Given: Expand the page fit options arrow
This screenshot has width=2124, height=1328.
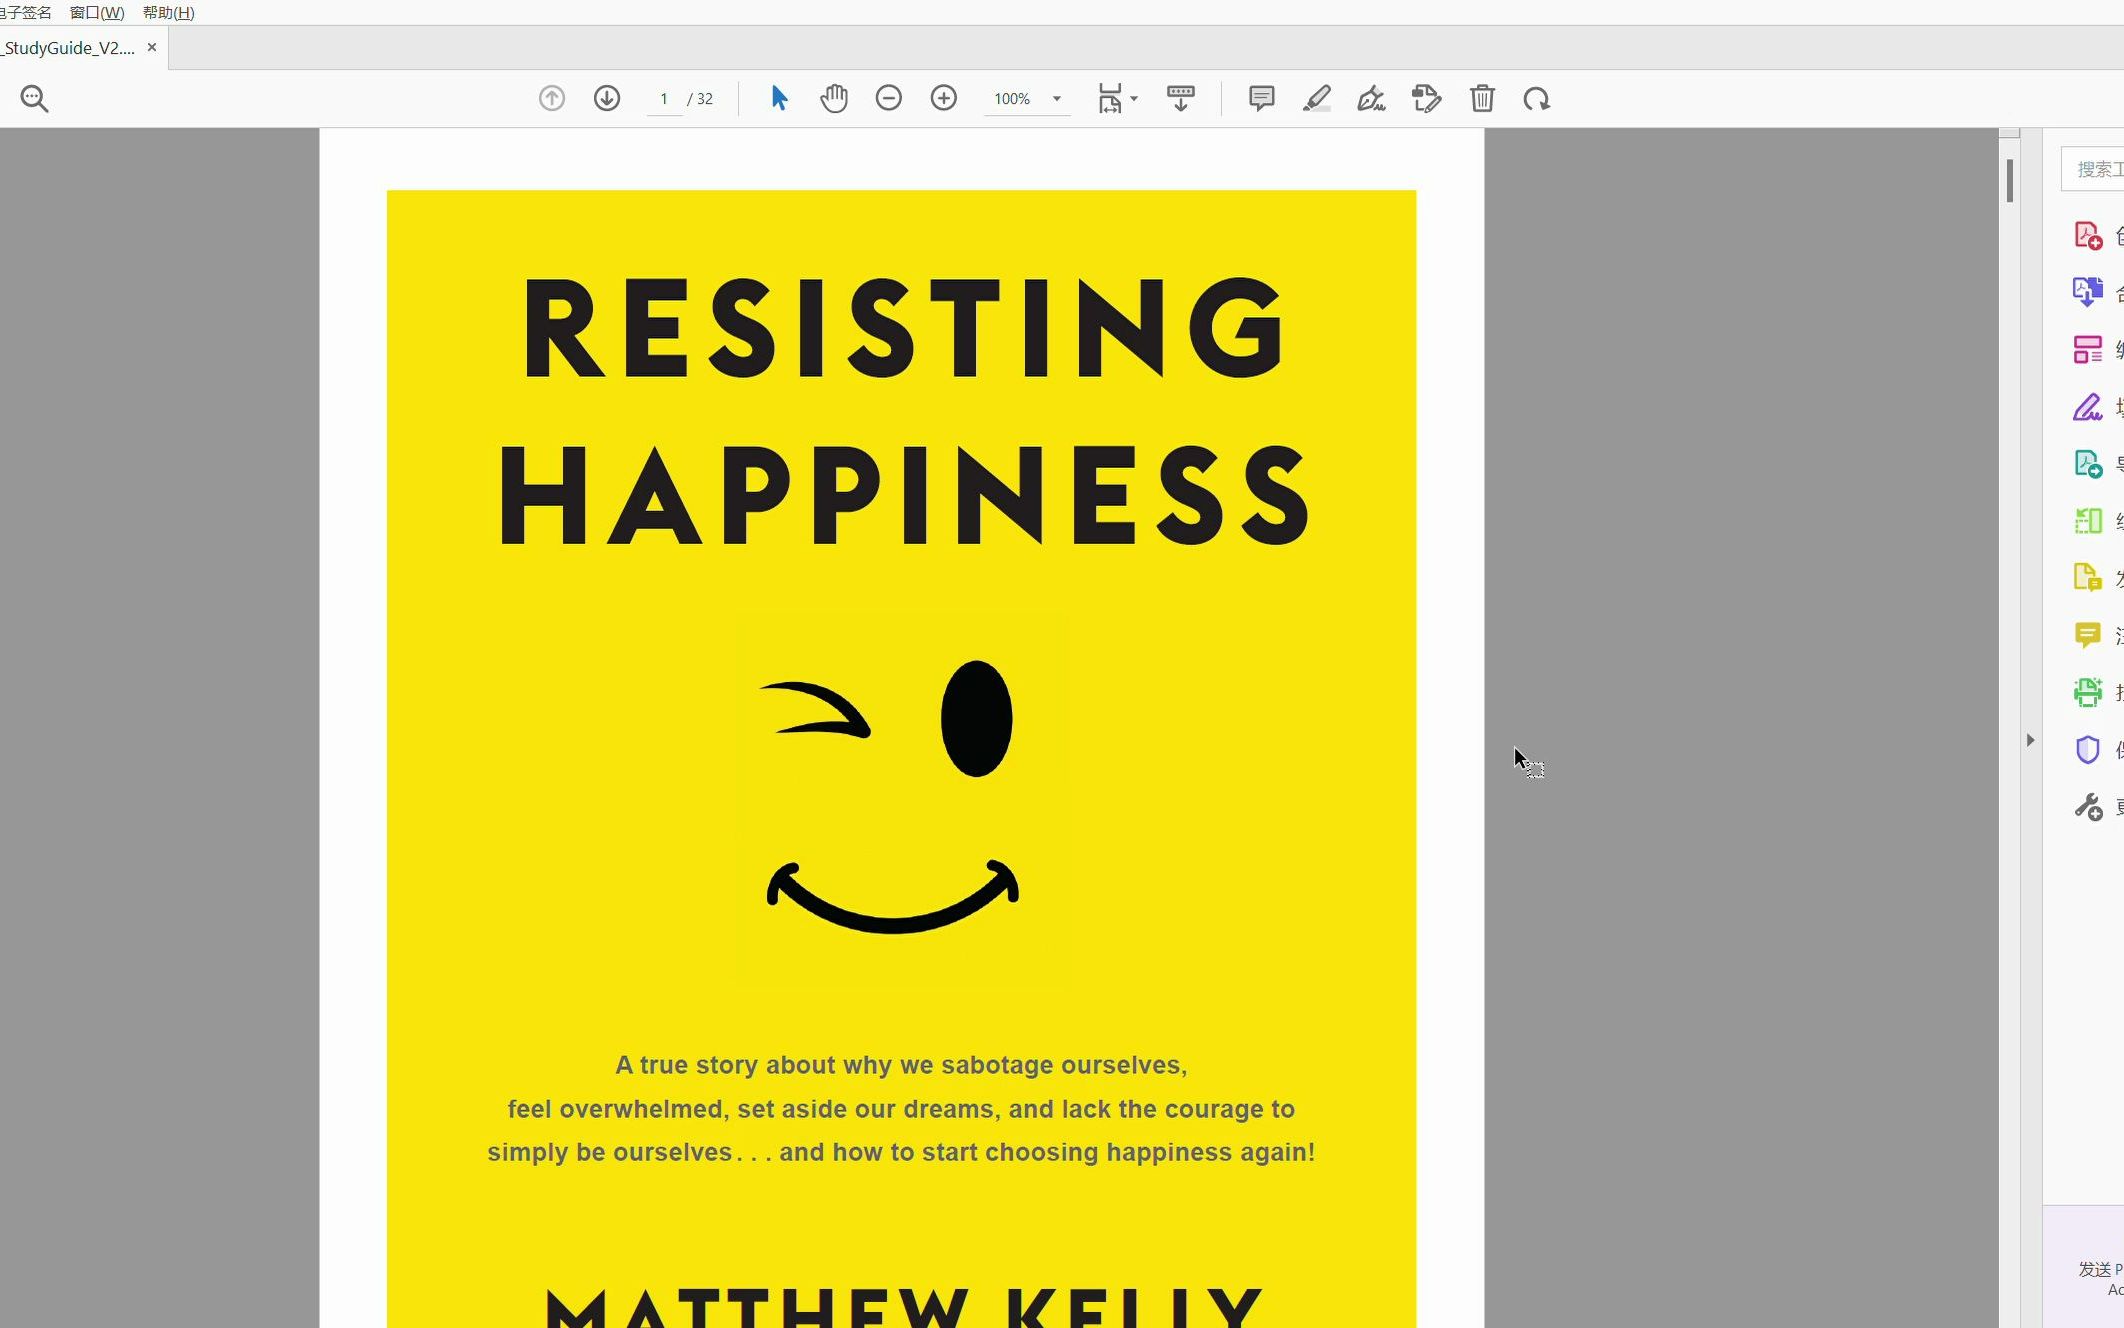Looking at the screenshot, I should pos(1134,98).
